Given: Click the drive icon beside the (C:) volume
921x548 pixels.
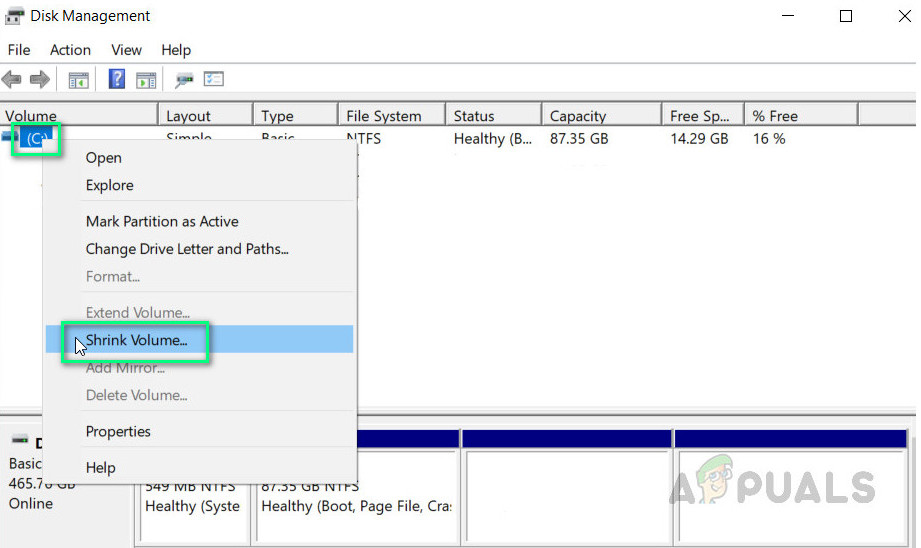Looking at the screenshot, I should 9,137.
